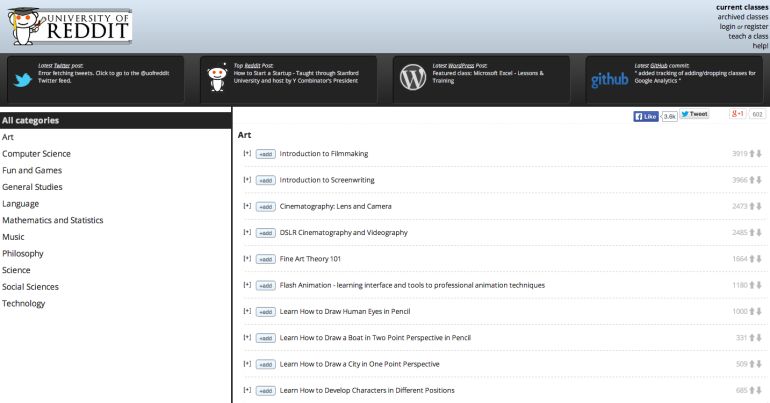The height and width of the screenshot is (403, 770).
Task: Upvote the Introduction to Filmmaking class
Action: click(x=752, y=154)
